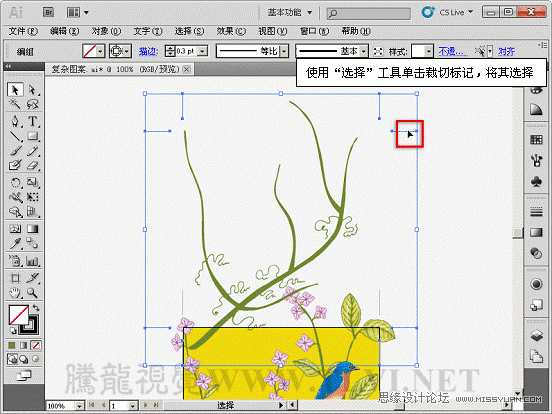Click the 对齐 align link
The width and height of the screenshot is (552, 414).
coord(506,51)
